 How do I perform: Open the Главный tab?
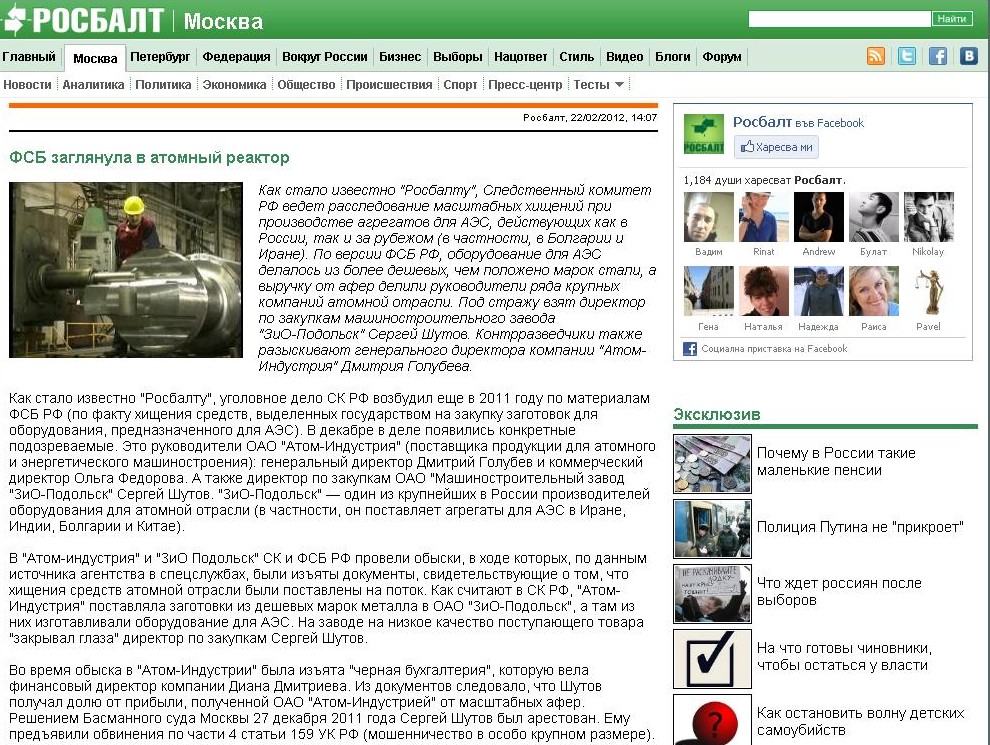(29, 57)
